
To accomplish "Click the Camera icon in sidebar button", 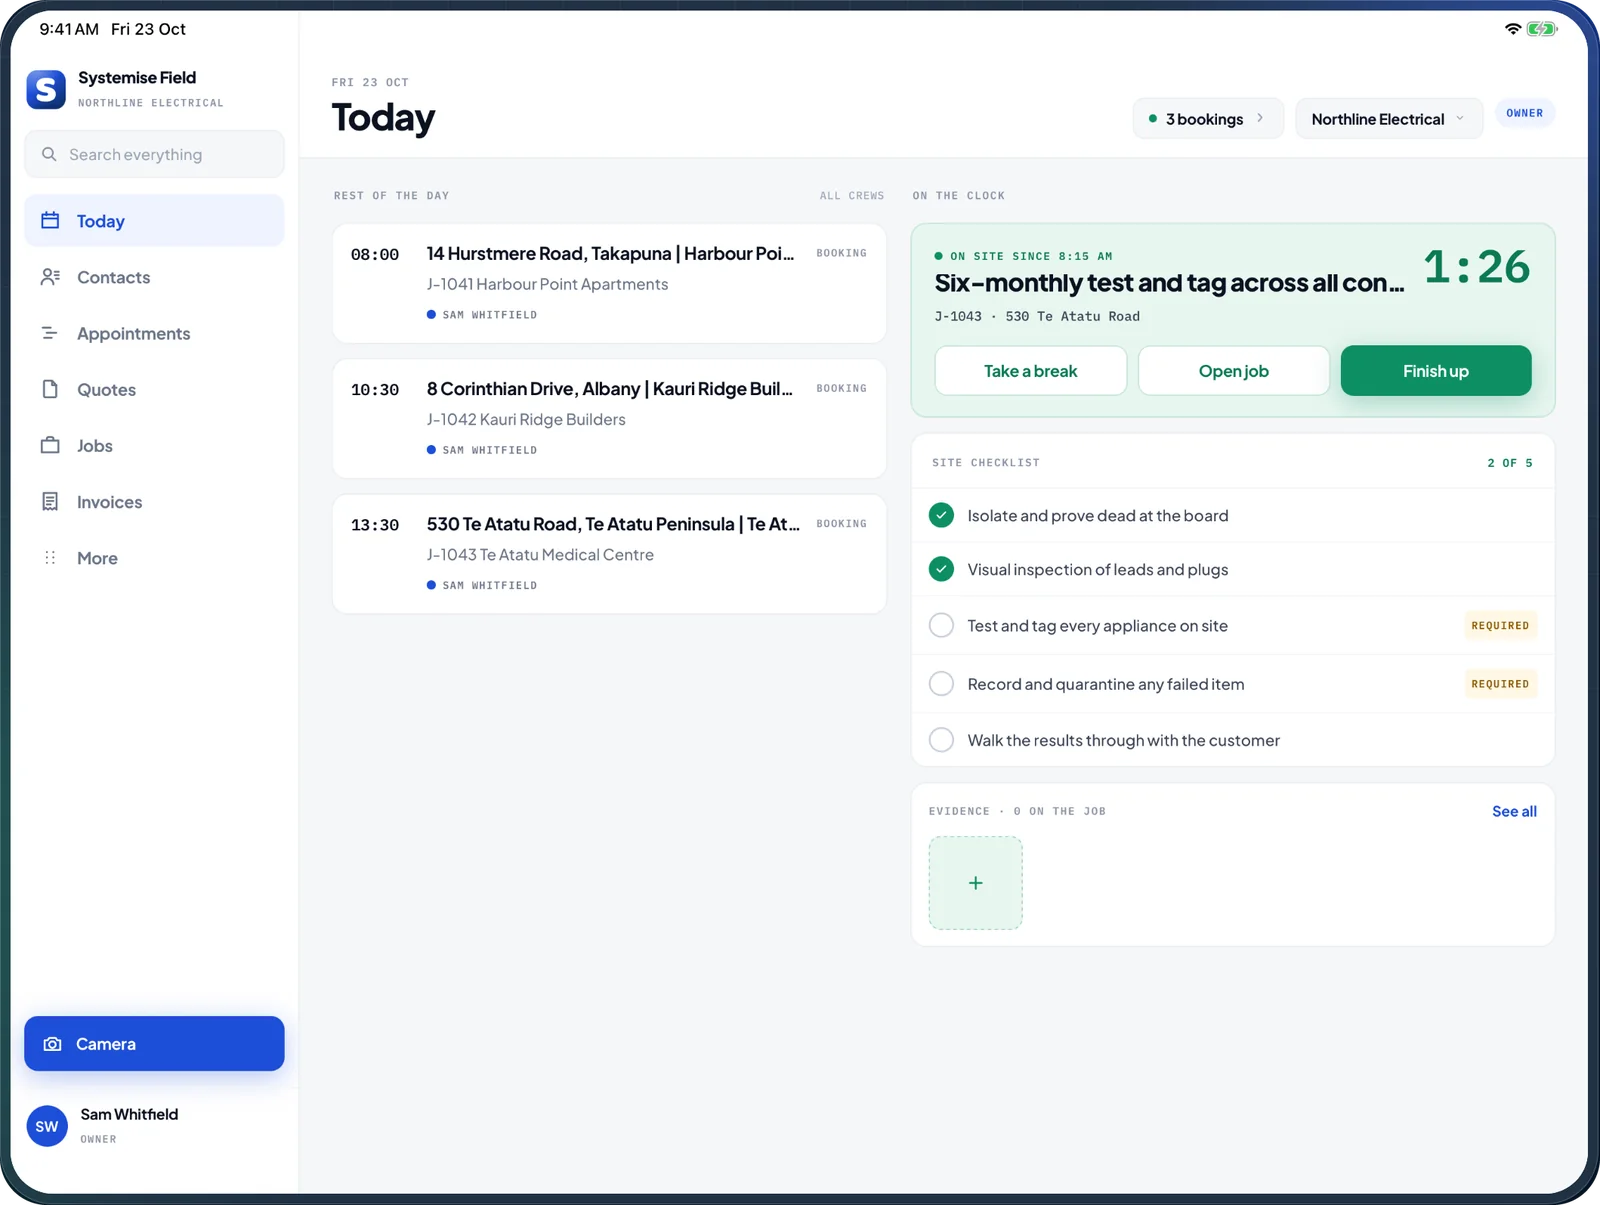I will [x=53, y=1044].
